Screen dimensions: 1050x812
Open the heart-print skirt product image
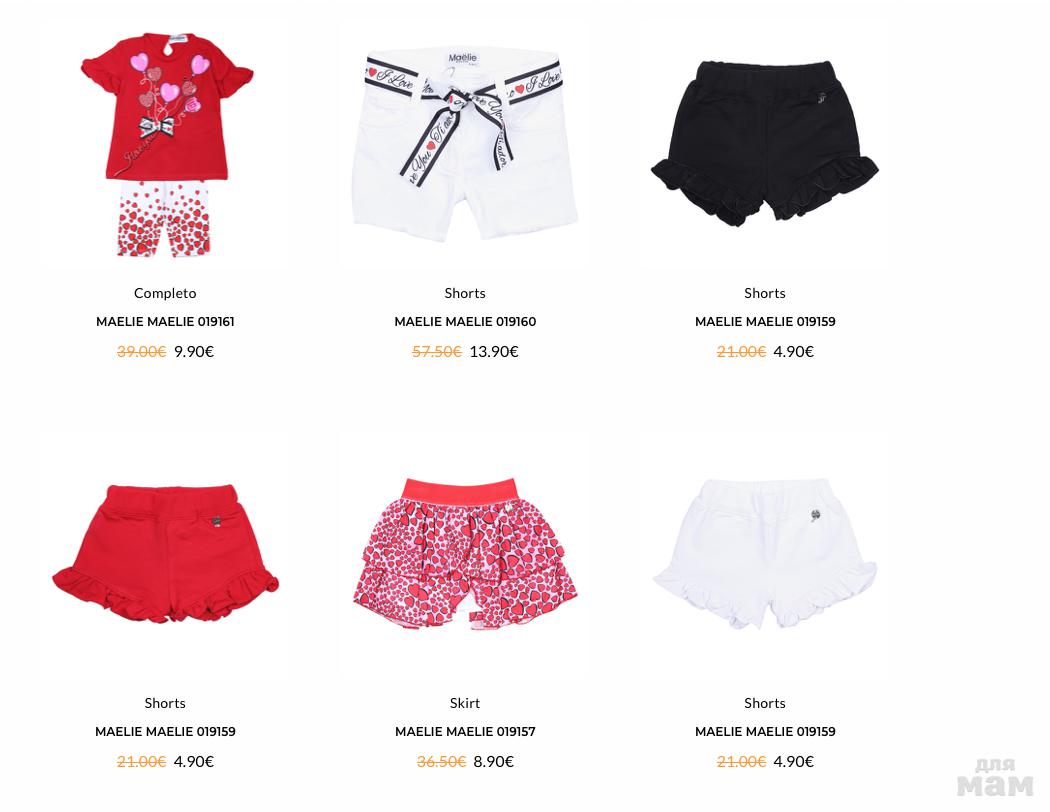pos(465,554)
